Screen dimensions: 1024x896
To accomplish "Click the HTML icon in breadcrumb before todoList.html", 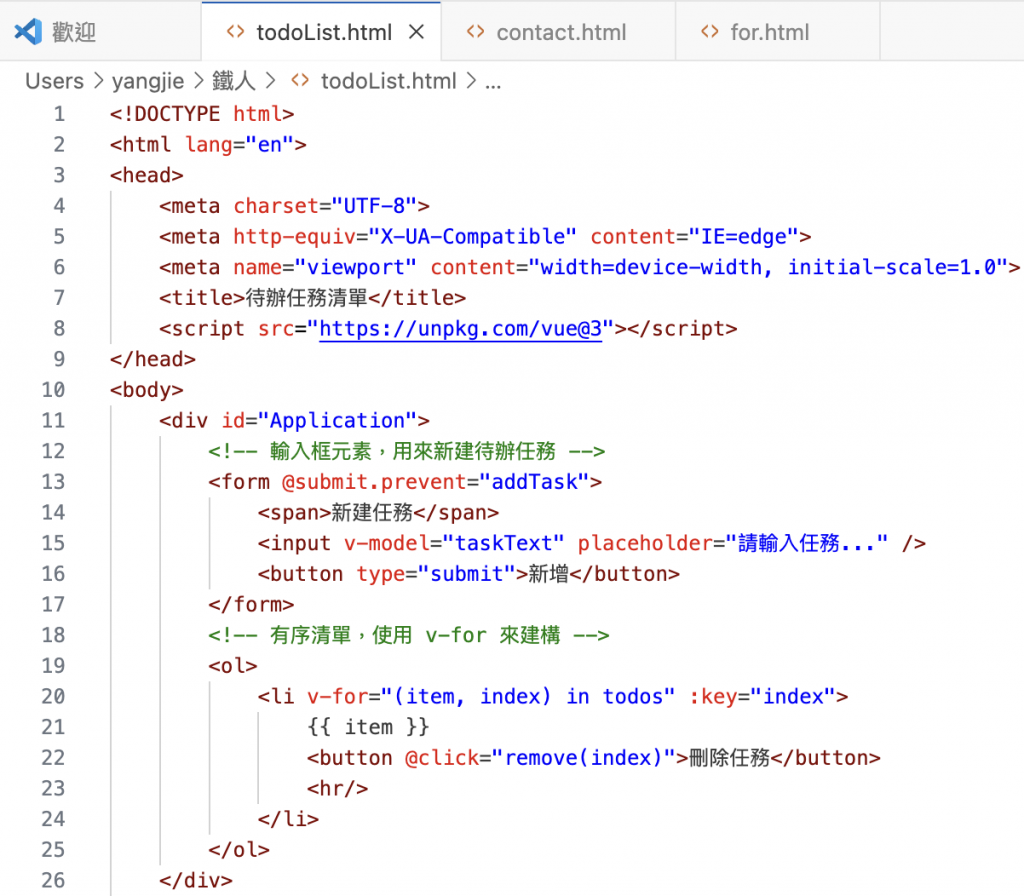I will 300,81.
